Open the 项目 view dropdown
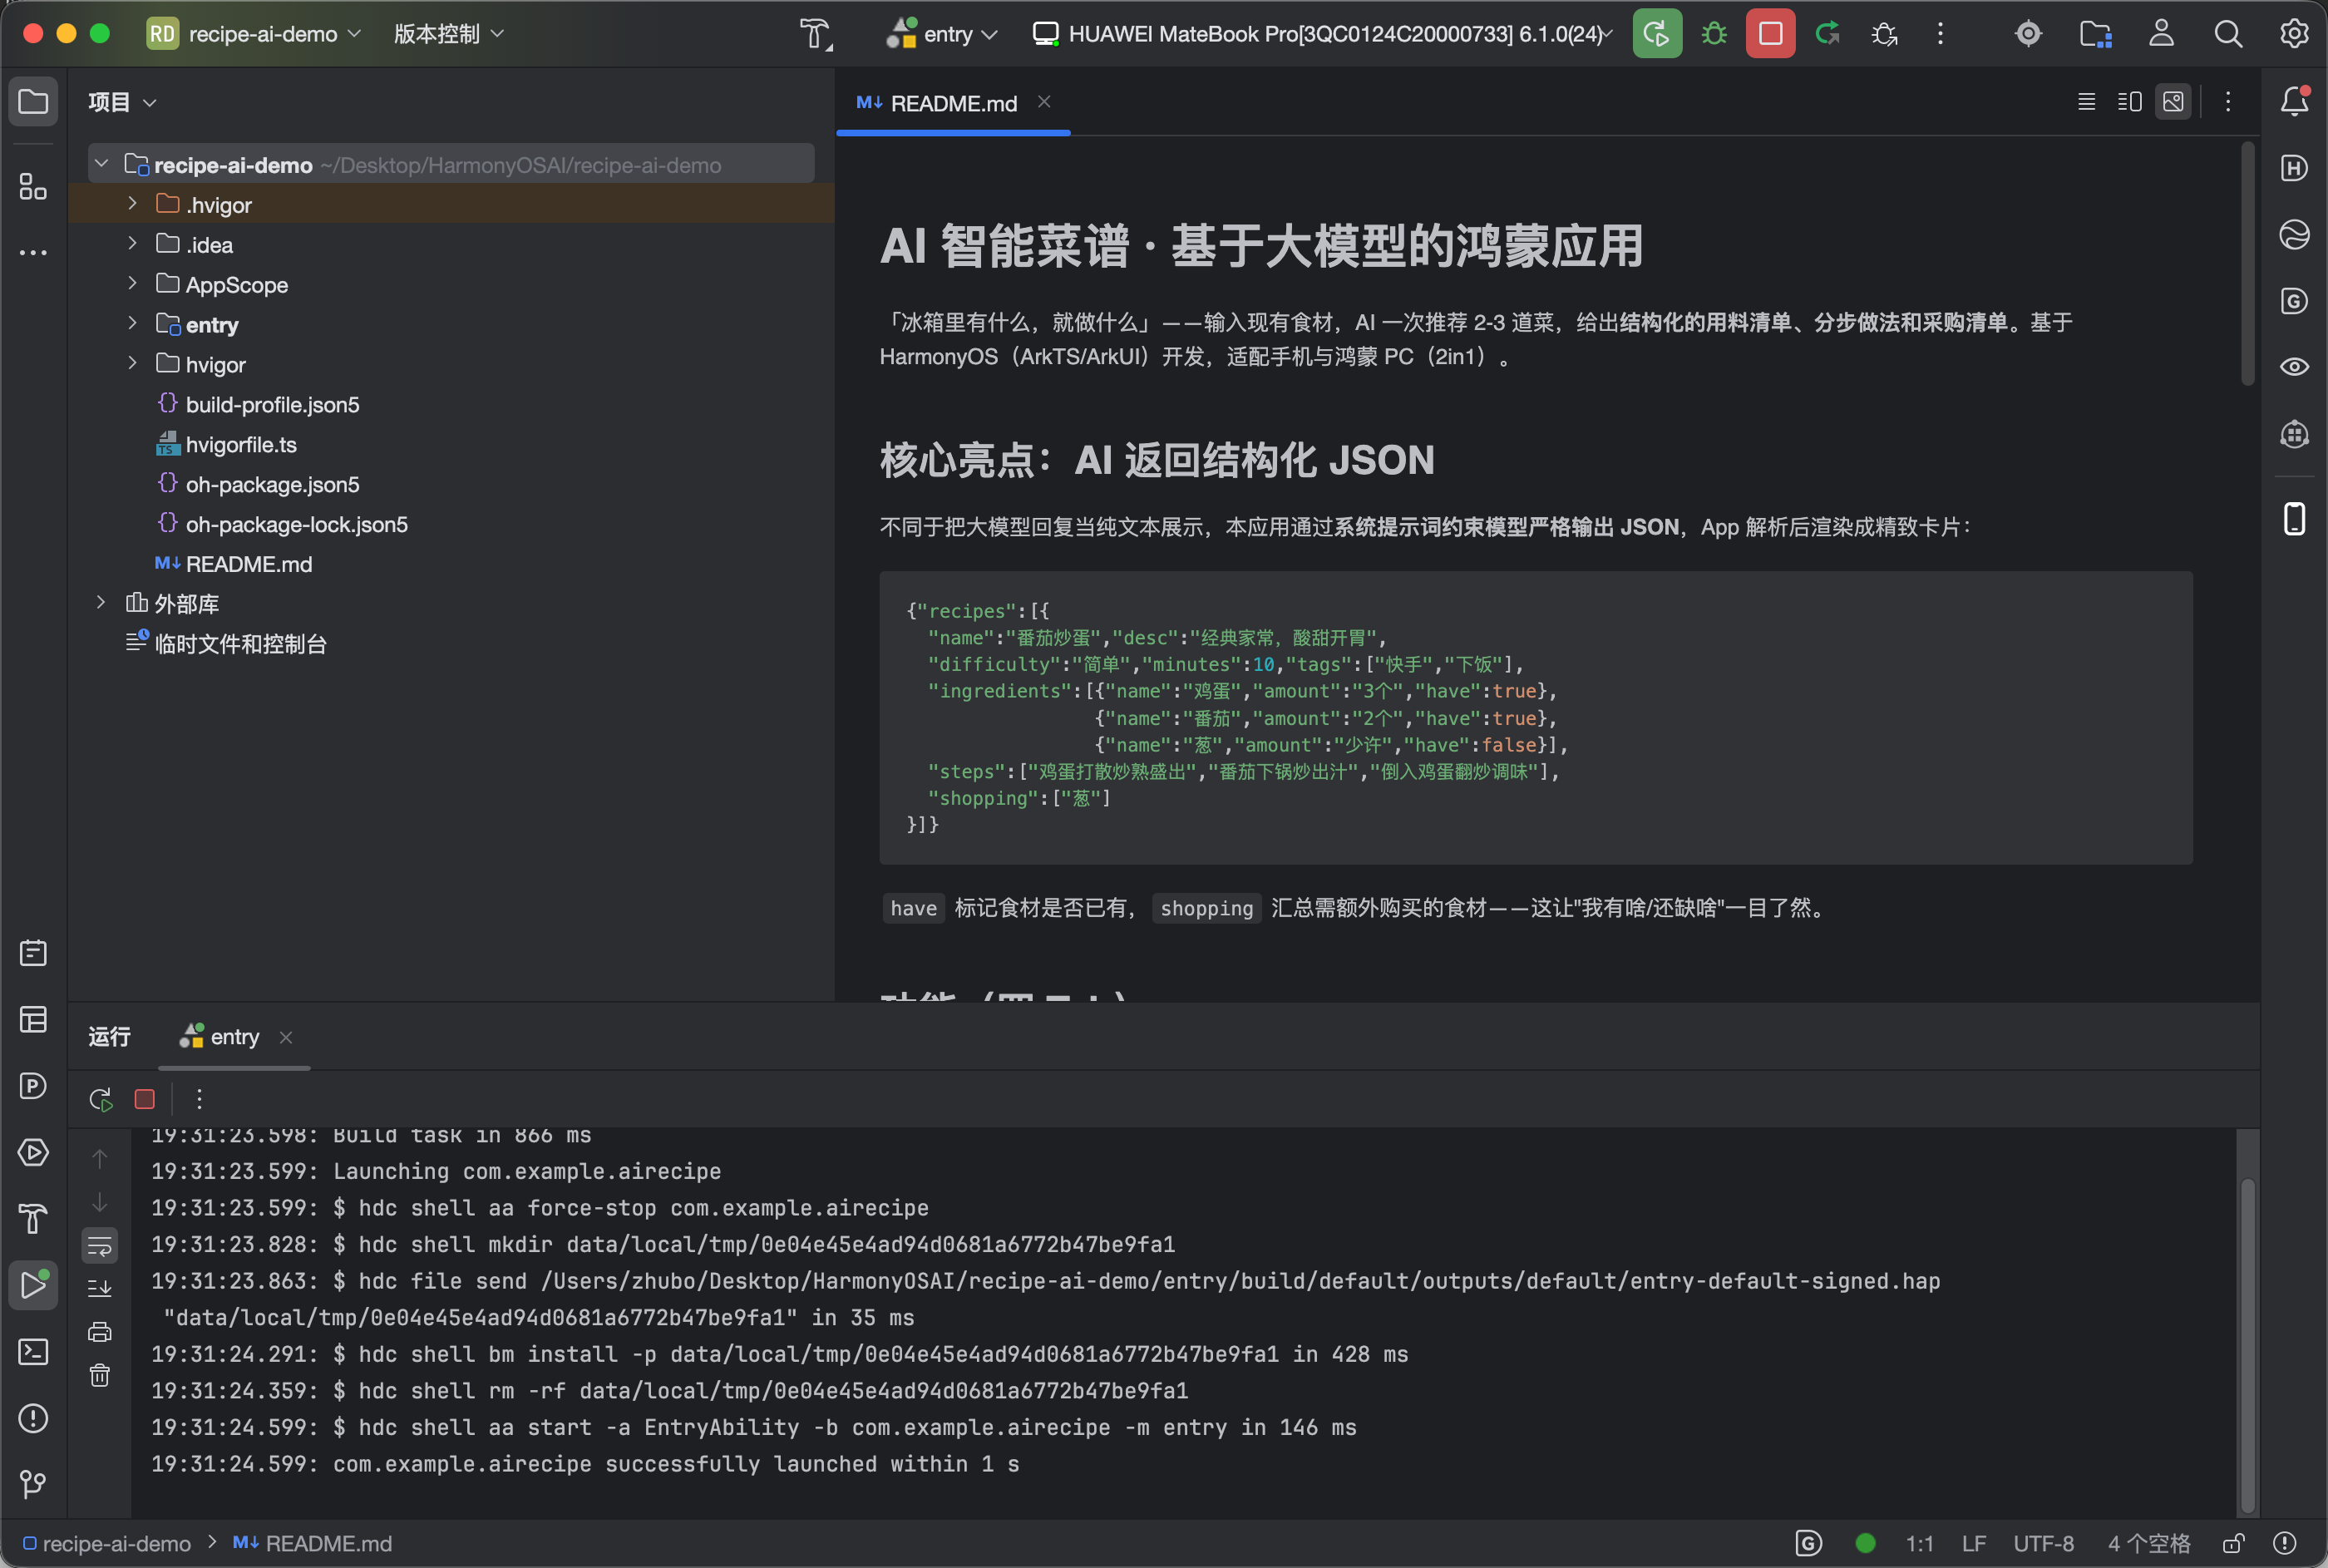 tap(122, 102)
